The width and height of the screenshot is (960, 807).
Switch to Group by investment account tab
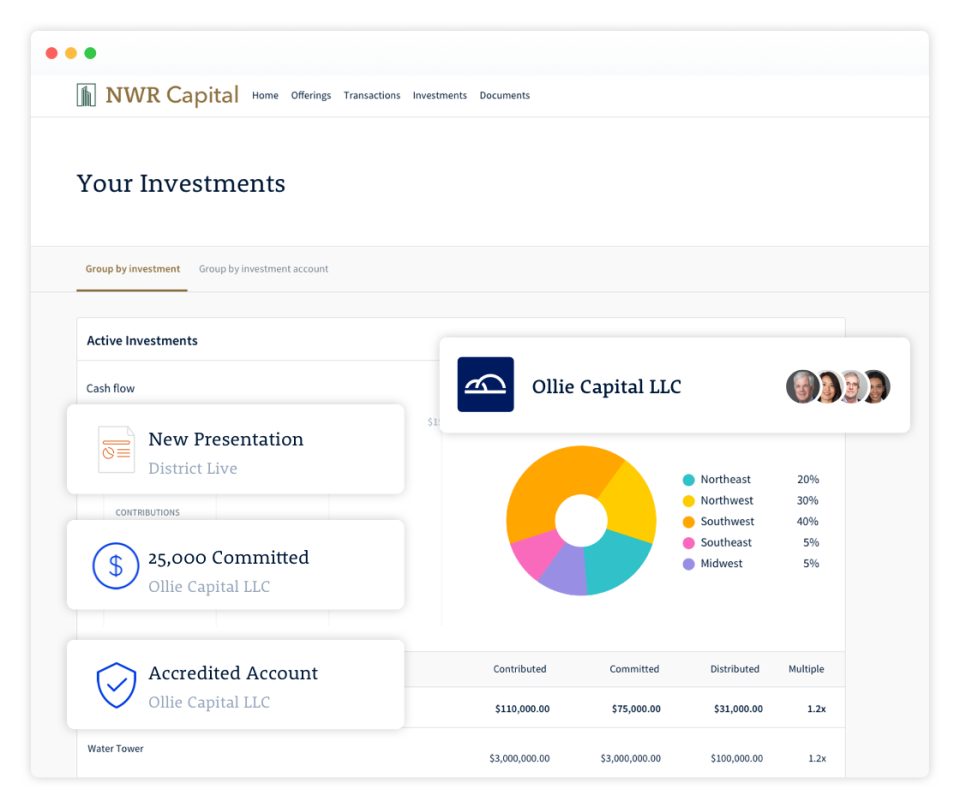pos(263,269)
